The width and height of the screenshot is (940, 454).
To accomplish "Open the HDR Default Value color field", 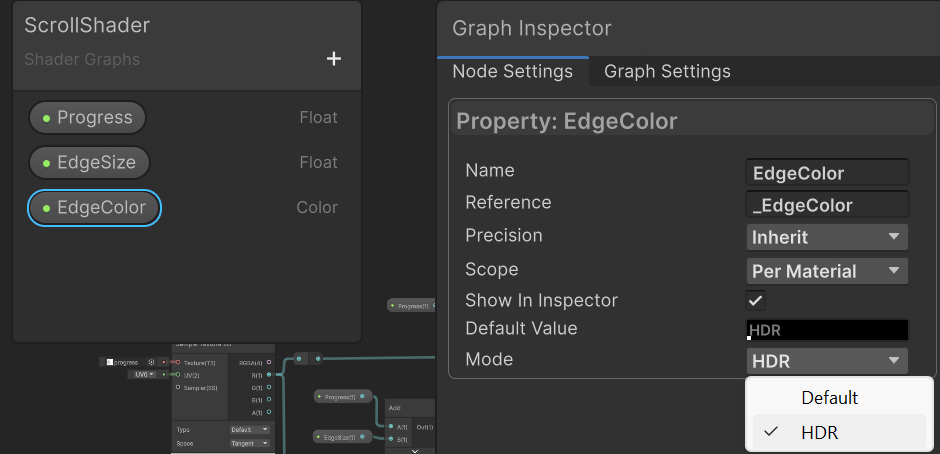I will tap(827, 330).
